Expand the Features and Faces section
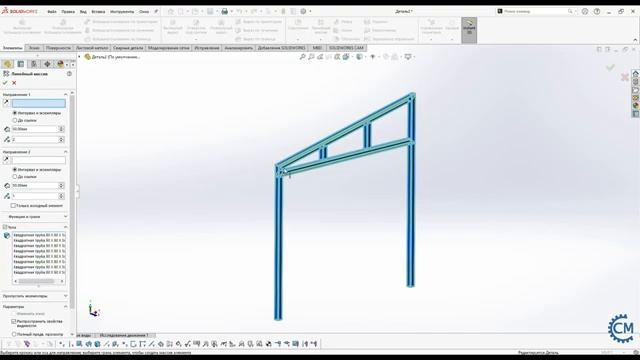The width and height of the screenshot is (640, 360). pyautogui.click(x=66, y=216)
